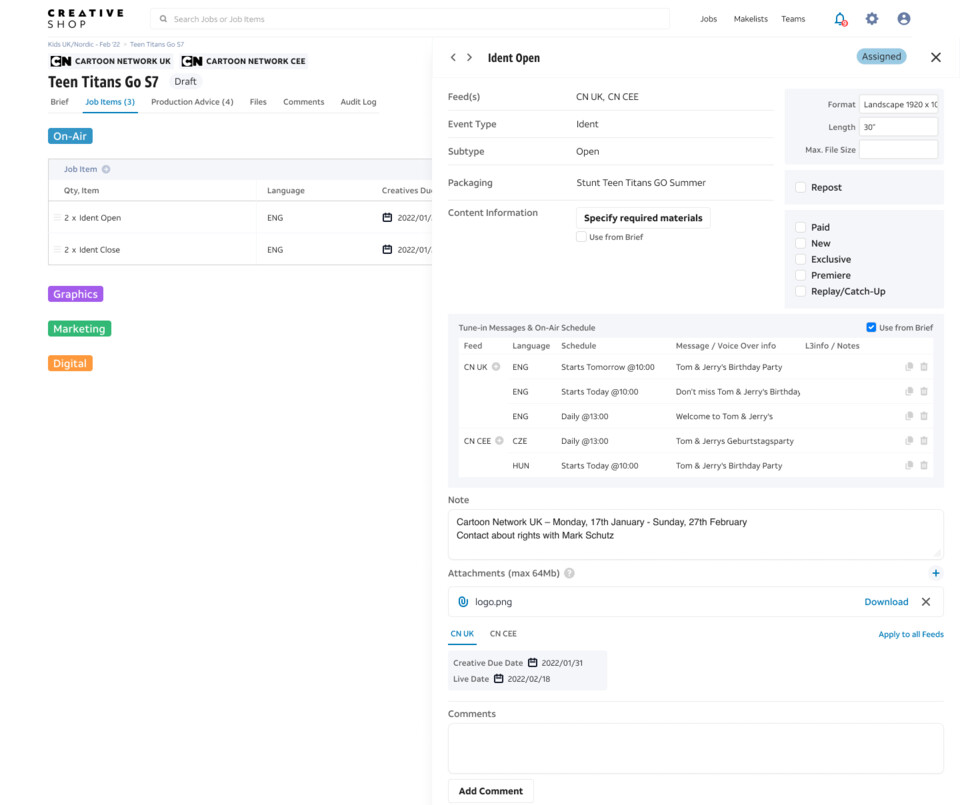Image resolution: width=960 pixels, height=805 pixels.
Task: Click the Comments text area
Action: tap(696, 748)
